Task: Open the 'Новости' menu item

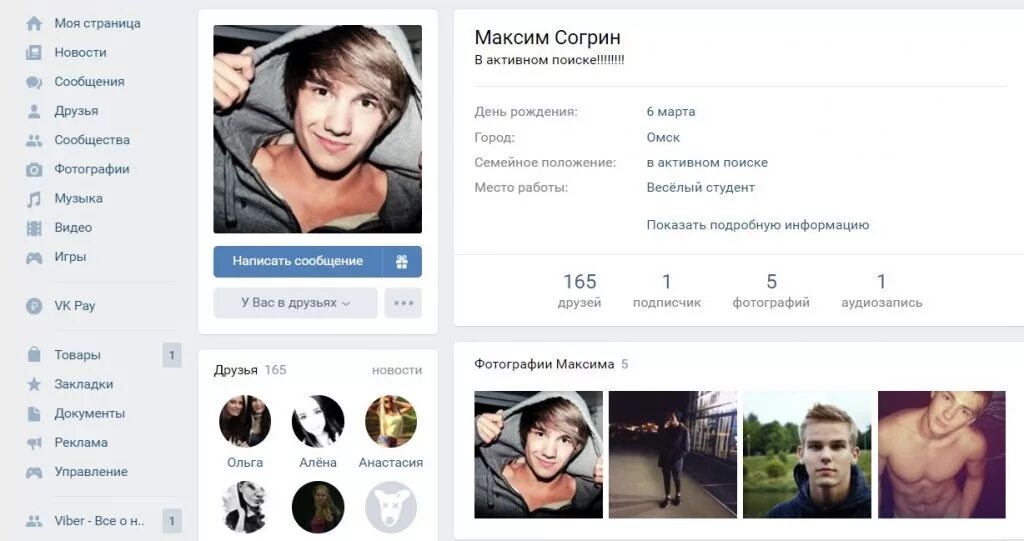Action: [x=80, y=52]
